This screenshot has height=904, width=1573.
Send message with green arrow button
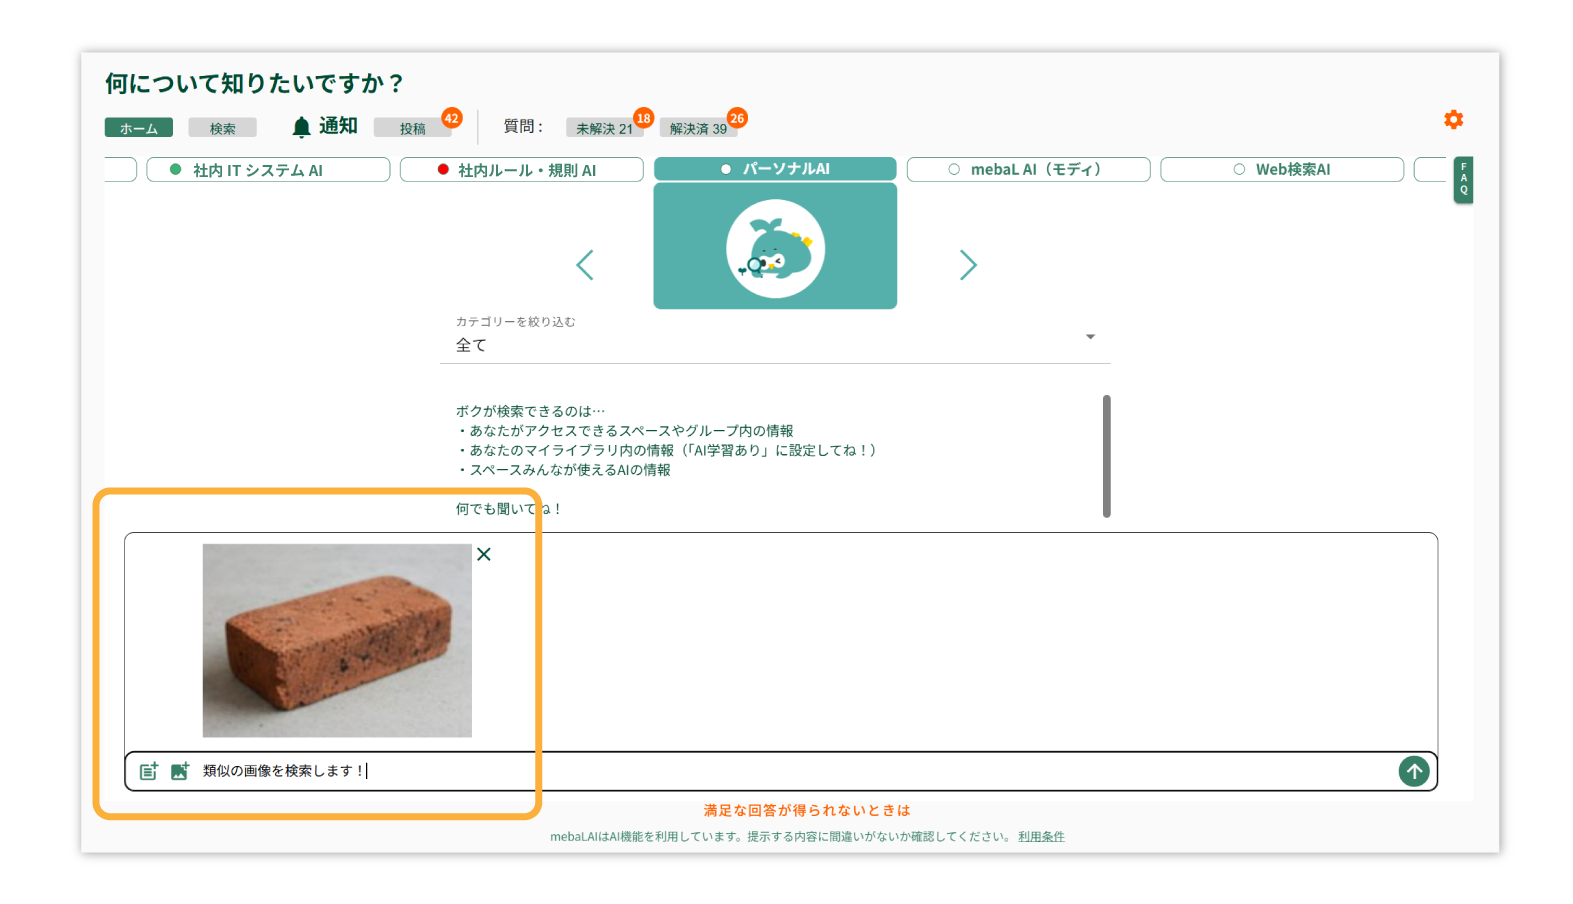point(1413,771)
